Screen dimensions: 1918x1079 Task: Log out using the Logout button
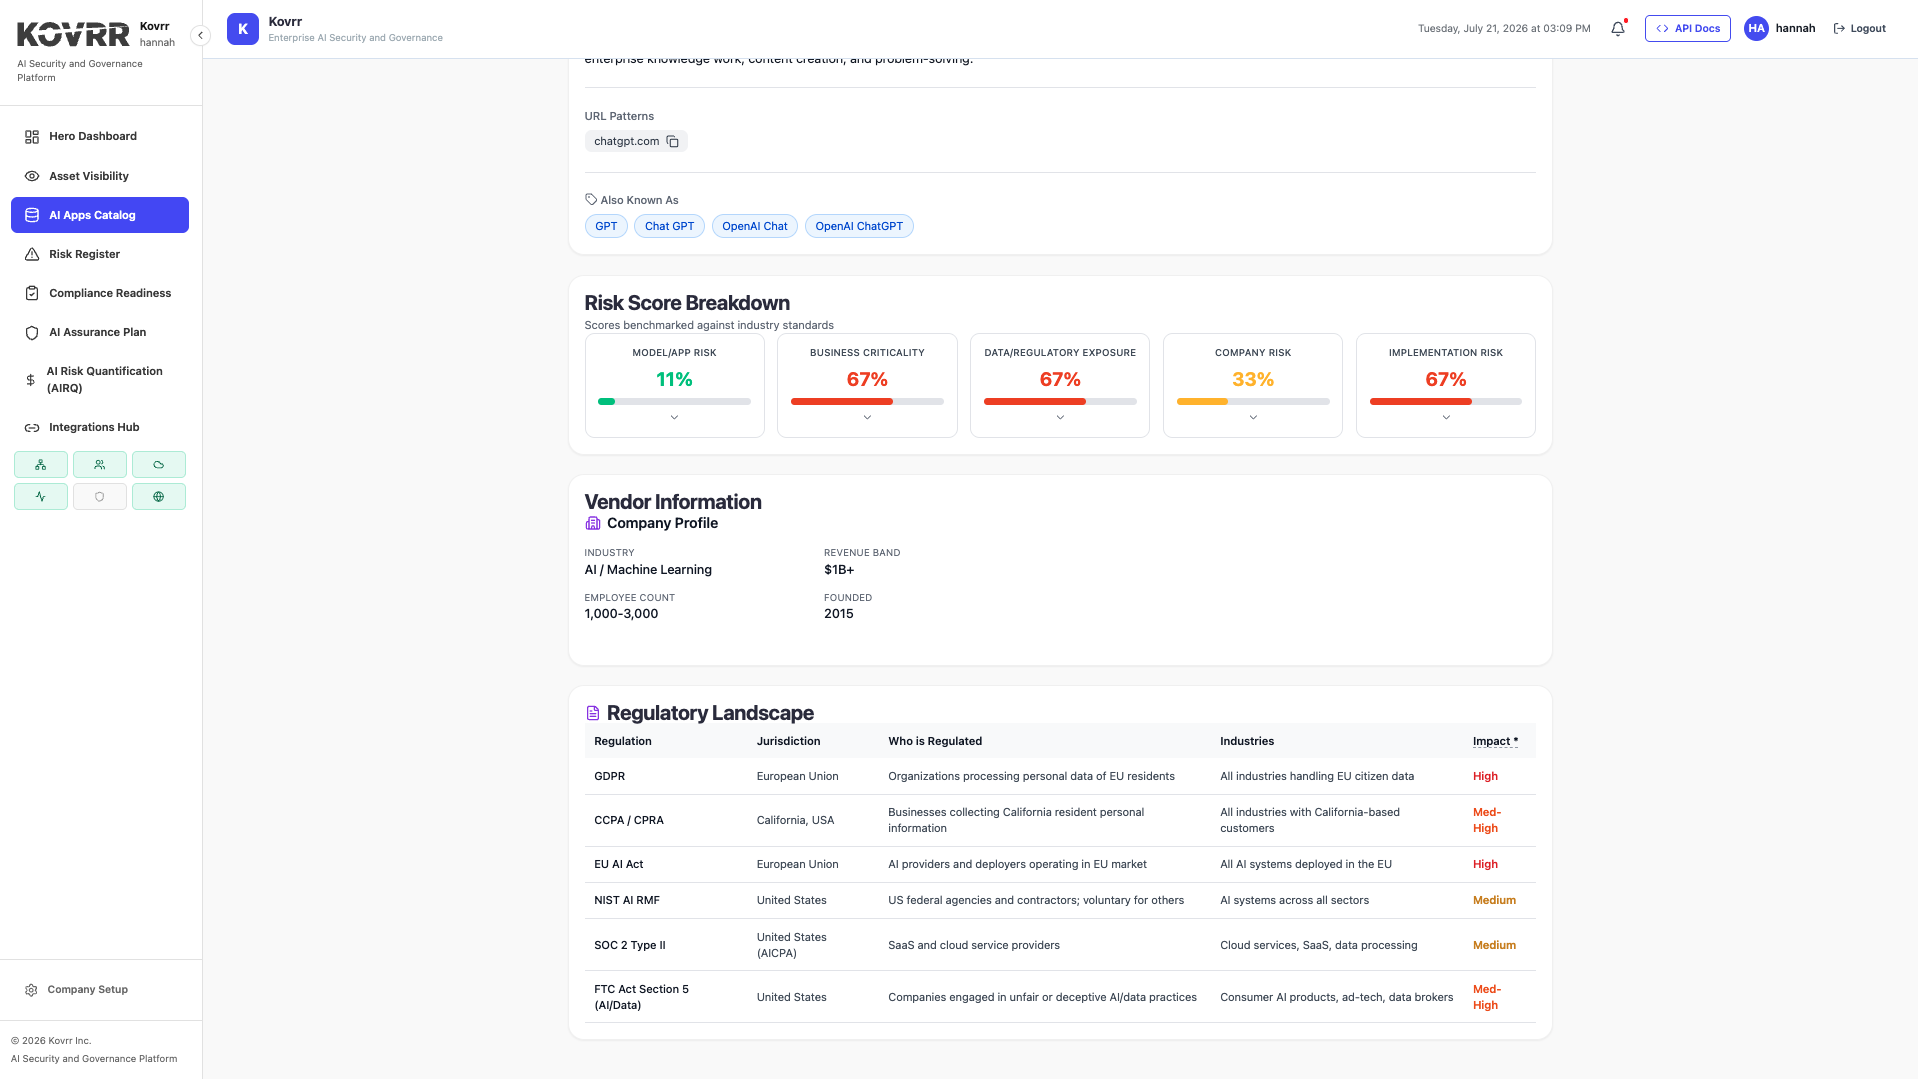(x=1860, y=28)
